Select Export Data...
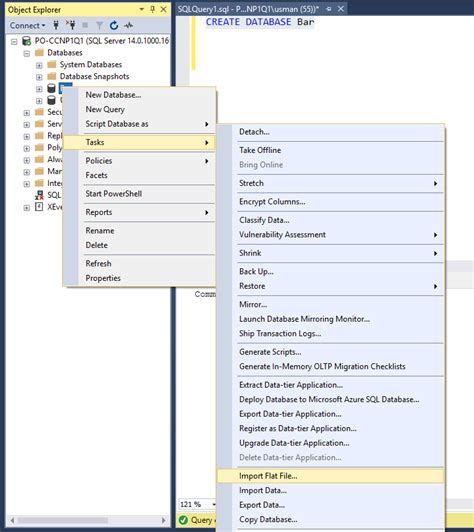Screen dimensions: 474x532 pyautogui.click(x=330, y=505)
